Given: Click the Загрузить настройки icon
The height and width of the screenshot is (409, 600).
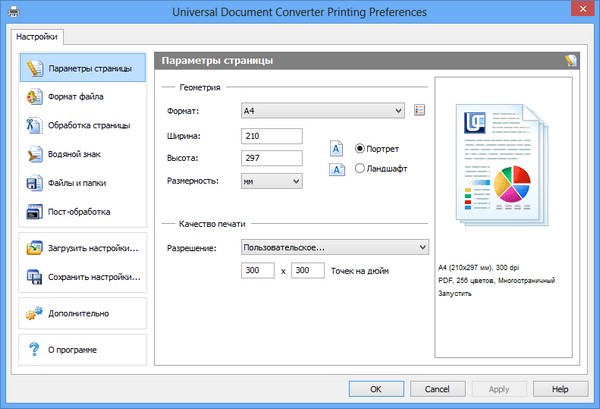Looking at the screenshot, I should (x=33, y=247).
